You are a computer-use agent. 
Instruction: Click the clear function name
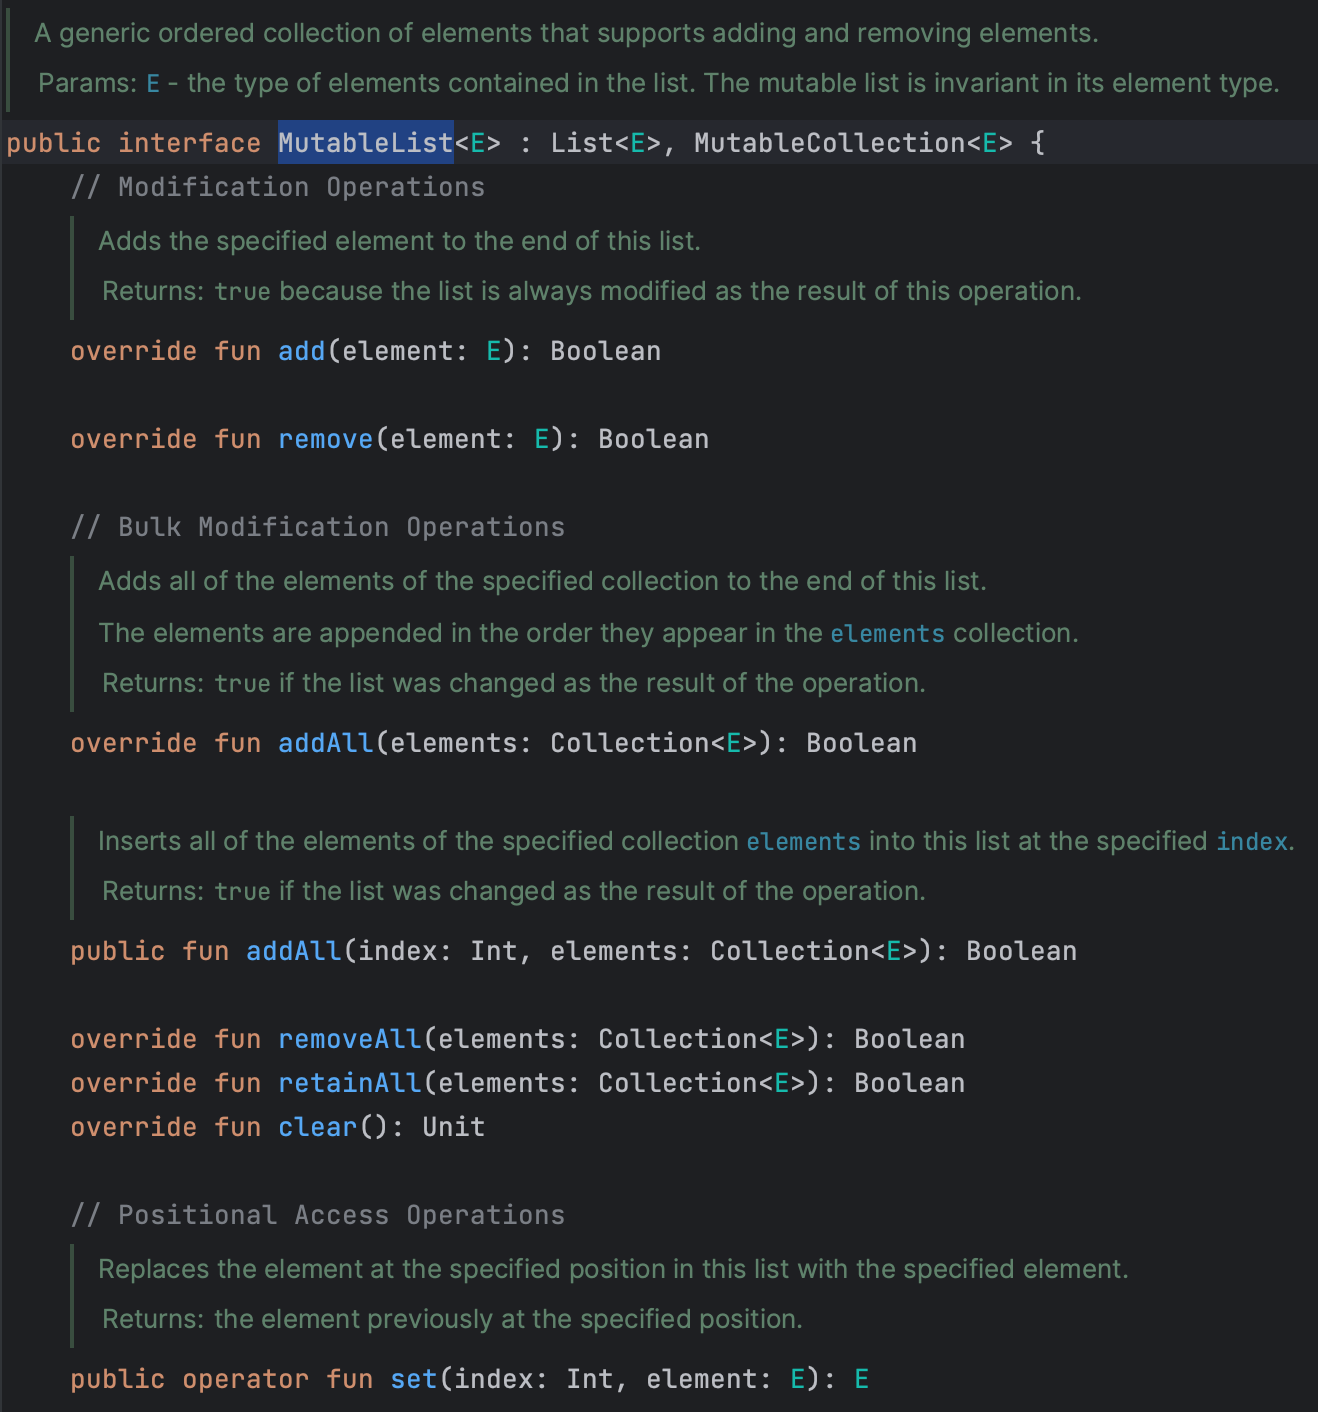point(318,1127)
